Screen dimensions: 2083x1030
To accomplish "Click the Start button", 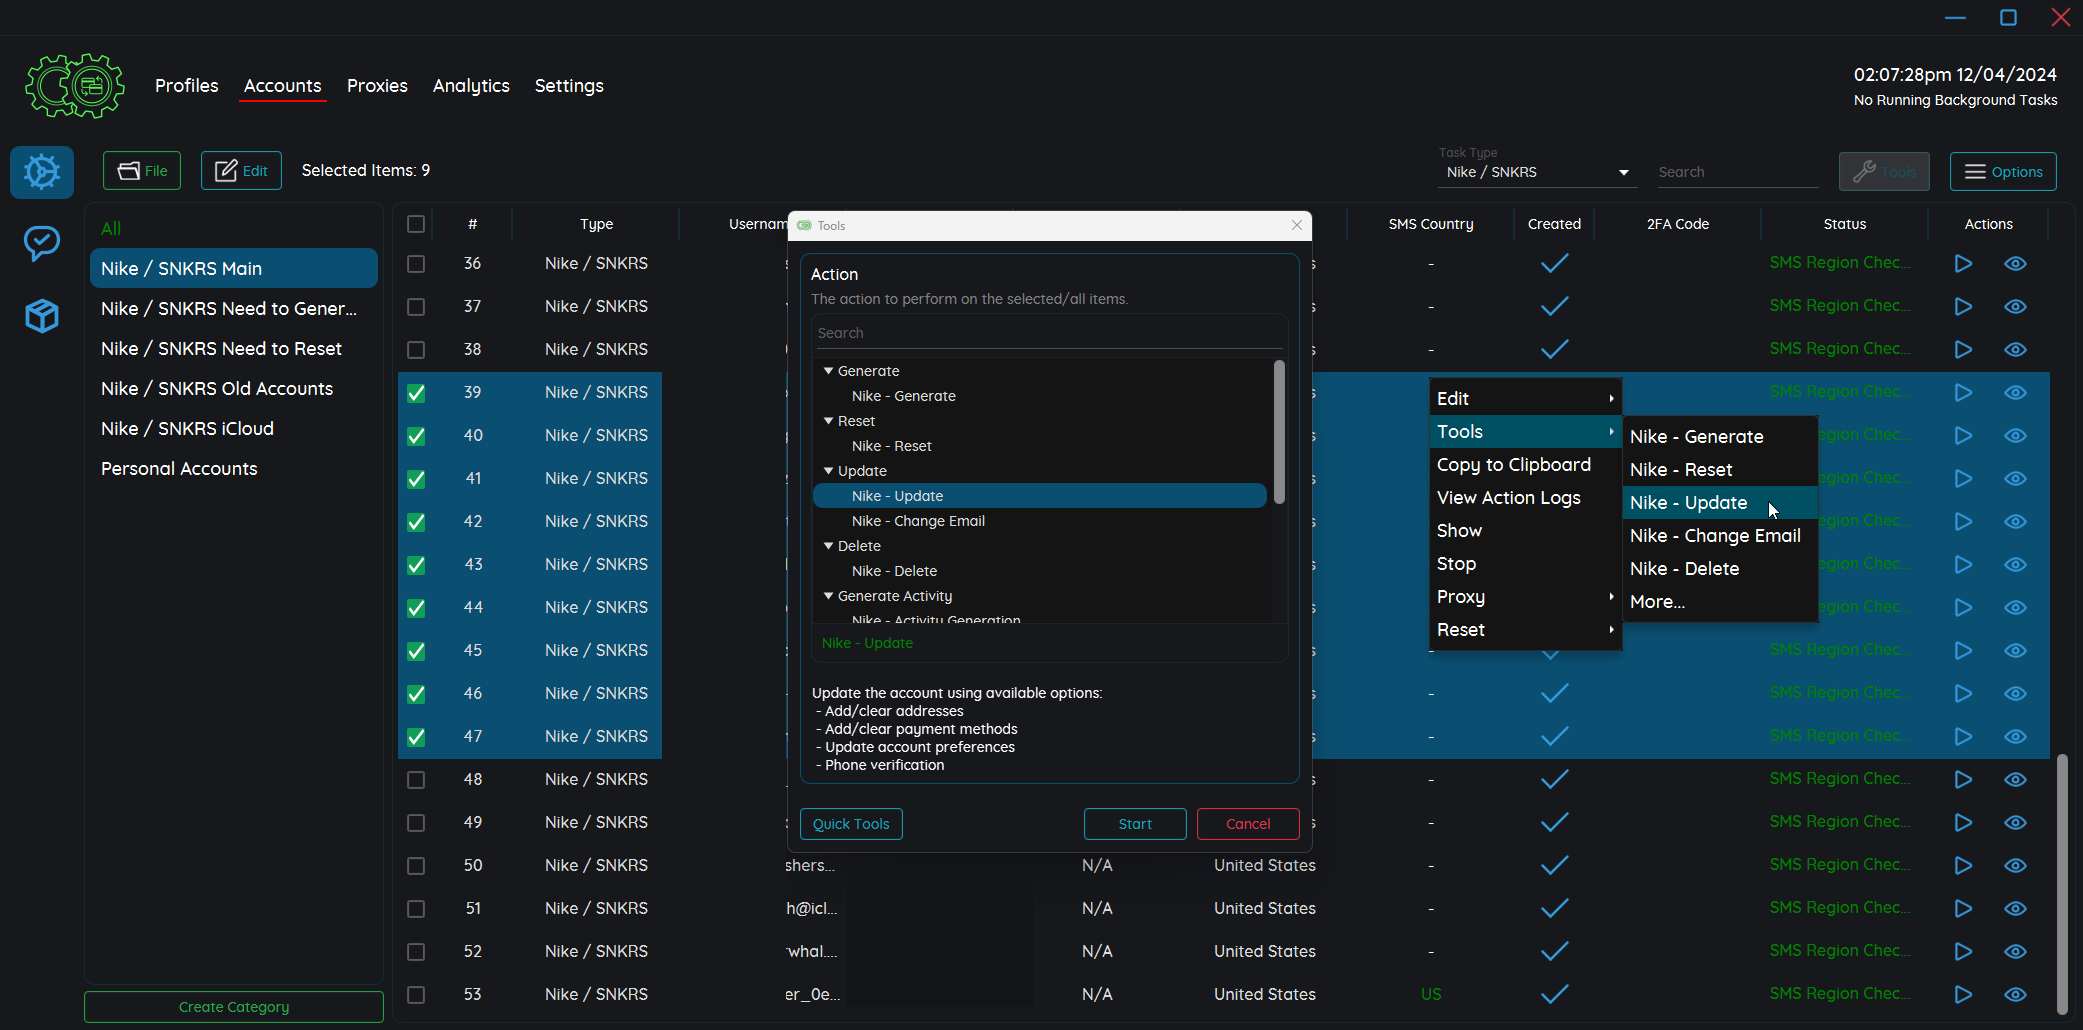I will tap(1134, 824).
